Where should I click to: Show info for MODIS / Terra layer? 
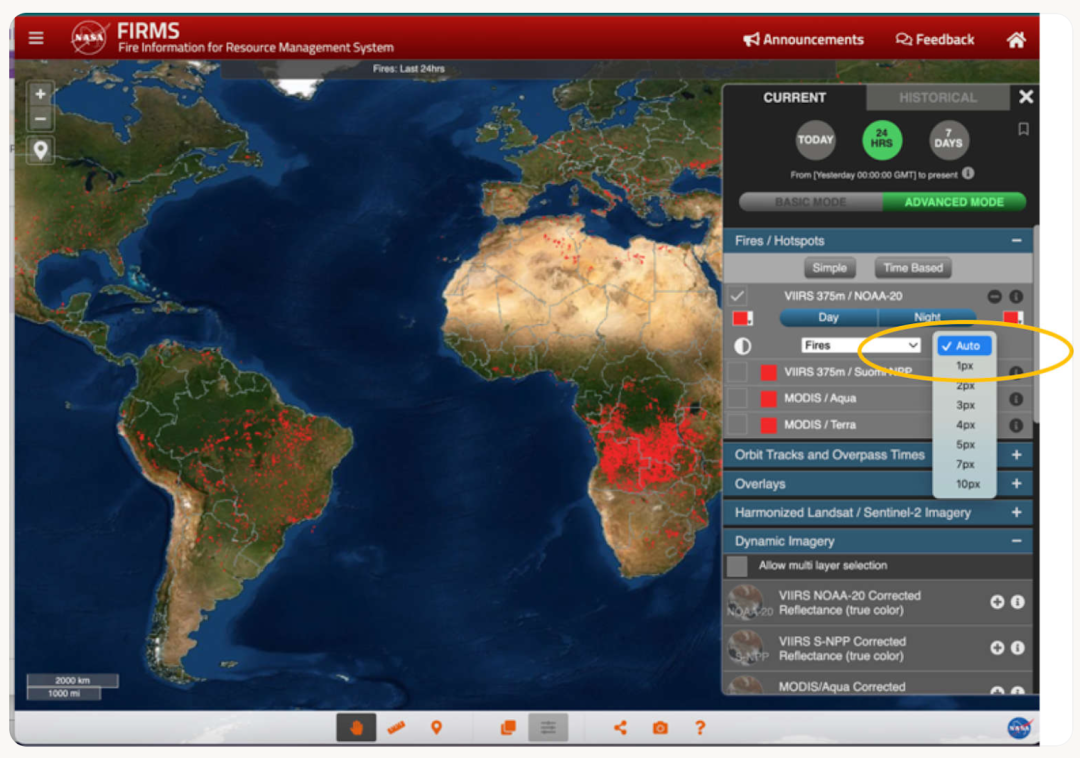[x=1016, y=425]
